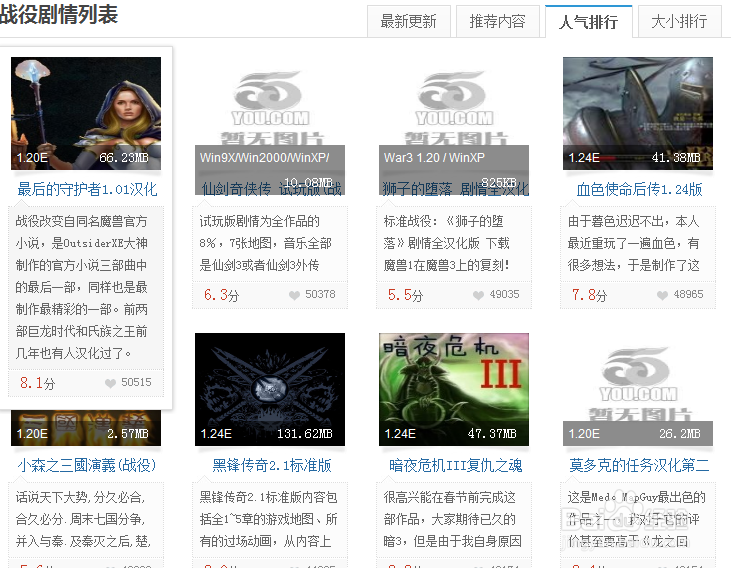Open the 暗夜危机III复仇之魂 title link
The image size is (731, 568).
(x=455, y=465)
